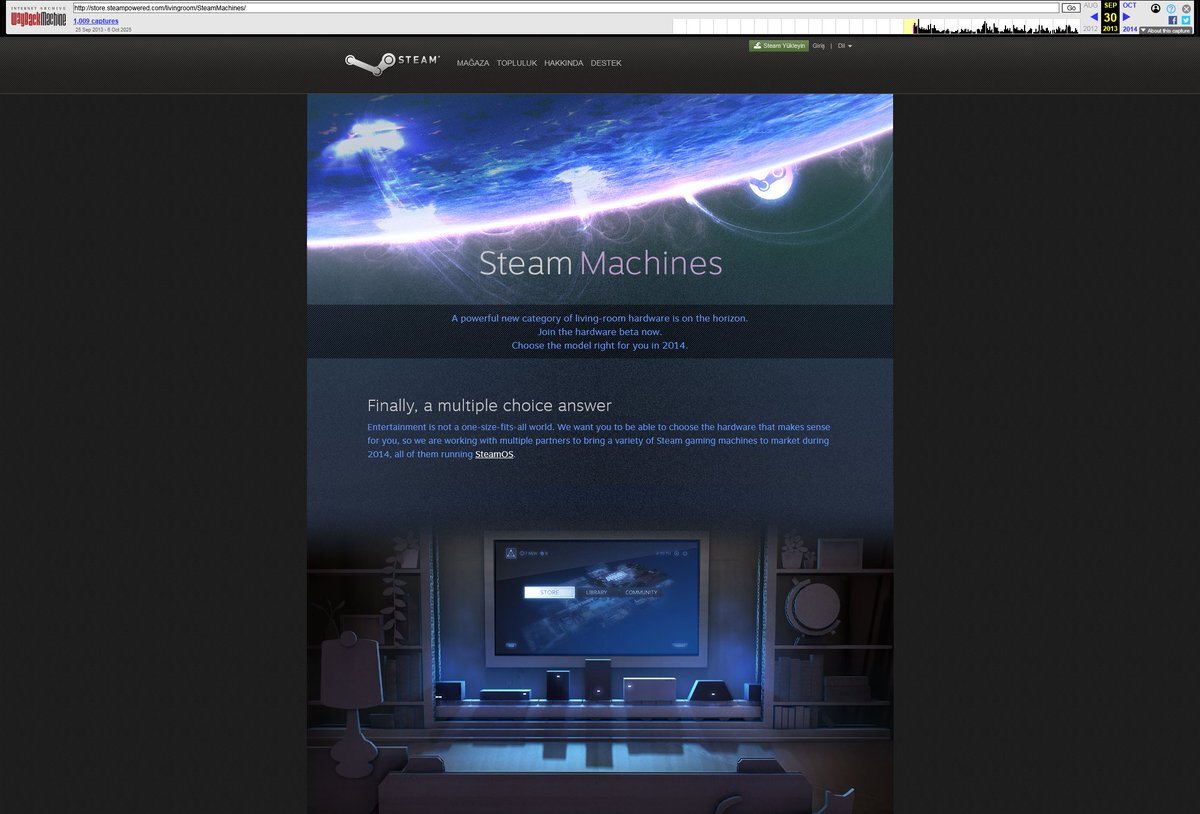Click the 'Finally, a multiple choice answer' heading

[x=489, y=405]
